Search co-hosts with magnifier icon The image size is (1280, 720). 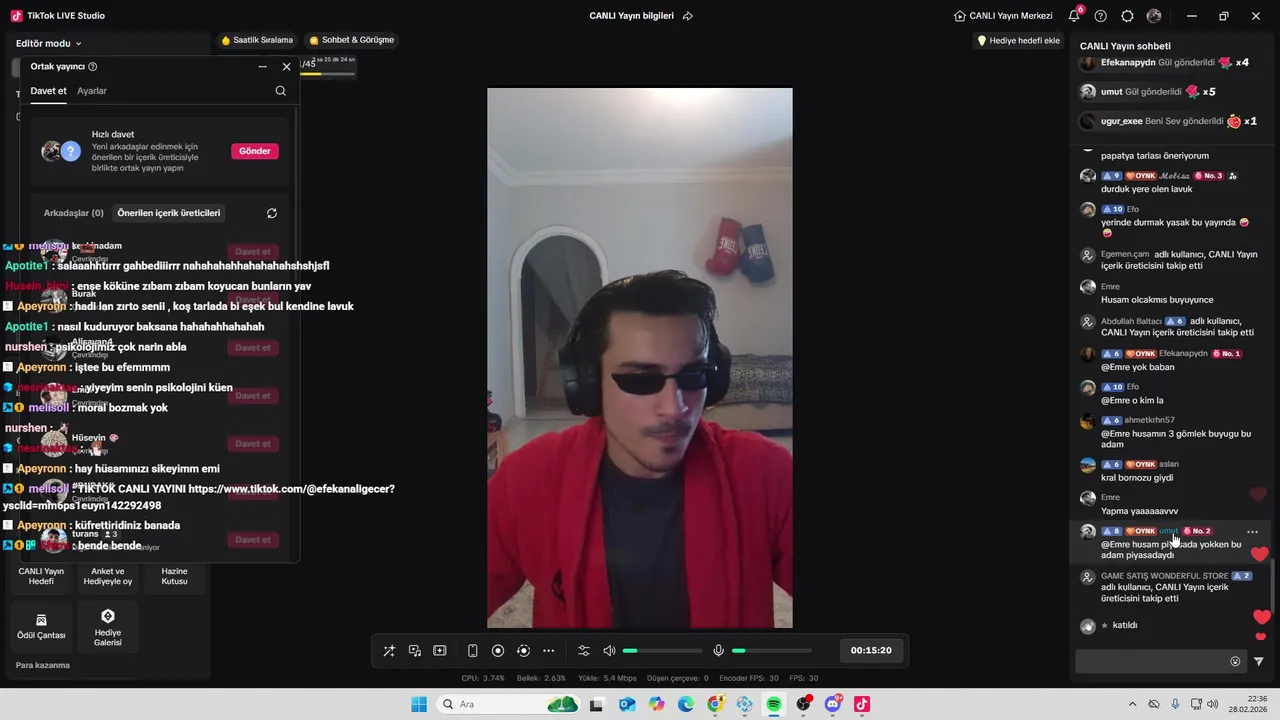280,91
